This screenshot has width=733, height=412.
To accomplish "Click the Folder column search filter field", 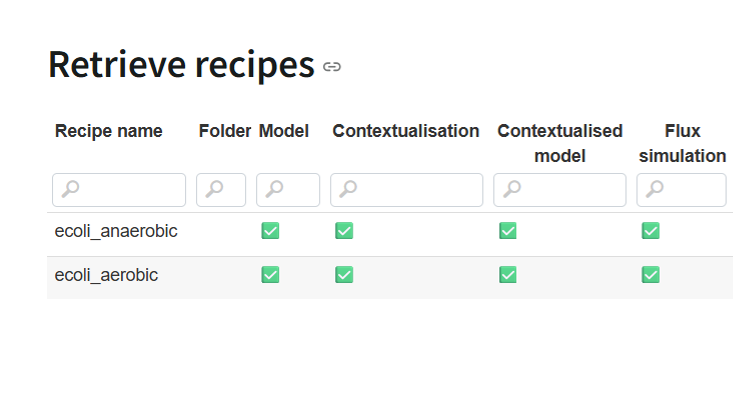I will click(221, 190).
